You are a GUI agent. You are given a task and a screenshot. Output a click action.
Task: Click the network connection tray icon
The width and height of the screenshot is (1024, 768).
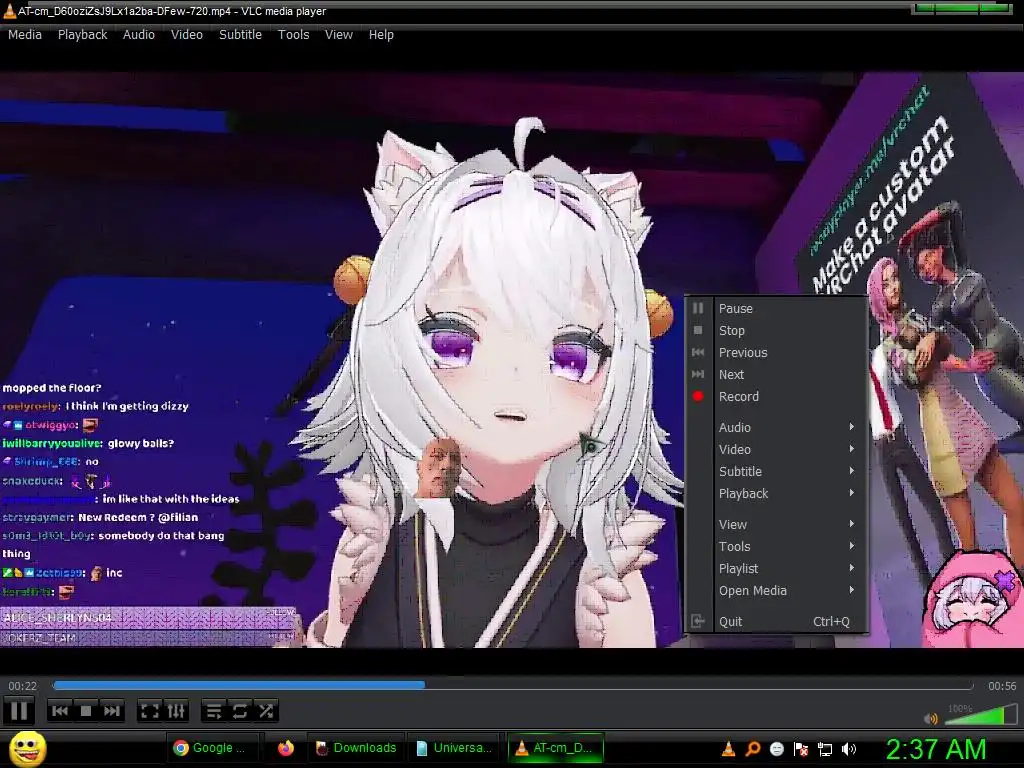[x=825, y=749]
